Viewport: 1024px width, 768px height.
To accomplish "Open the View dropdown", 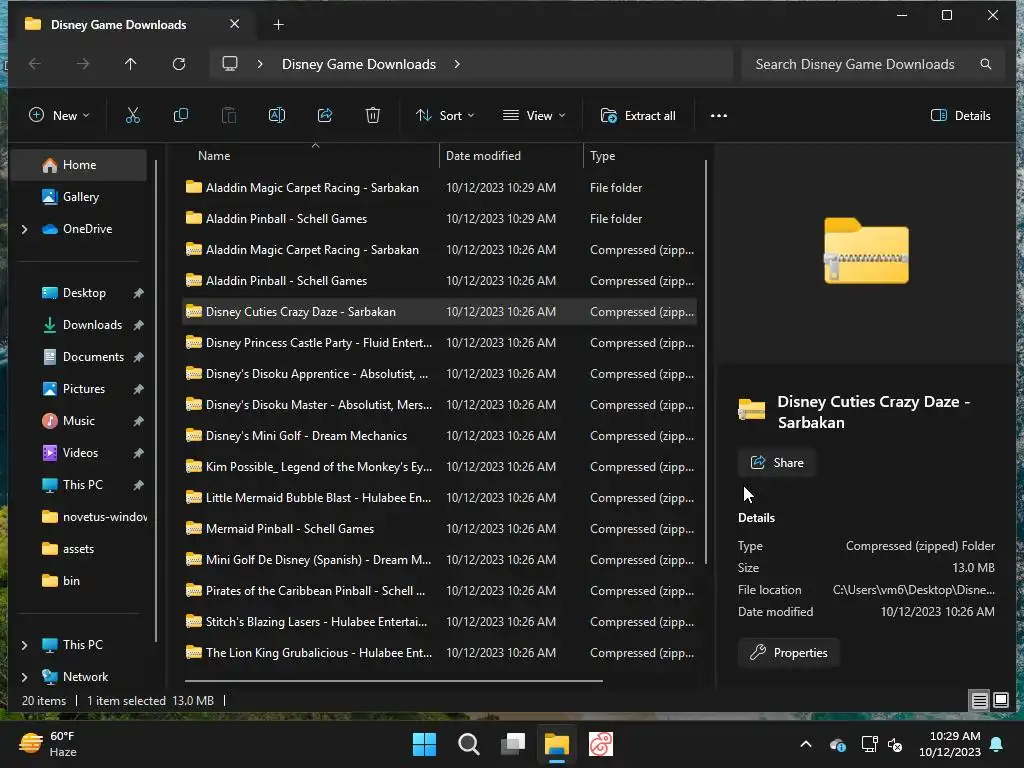I will point(534,116).
